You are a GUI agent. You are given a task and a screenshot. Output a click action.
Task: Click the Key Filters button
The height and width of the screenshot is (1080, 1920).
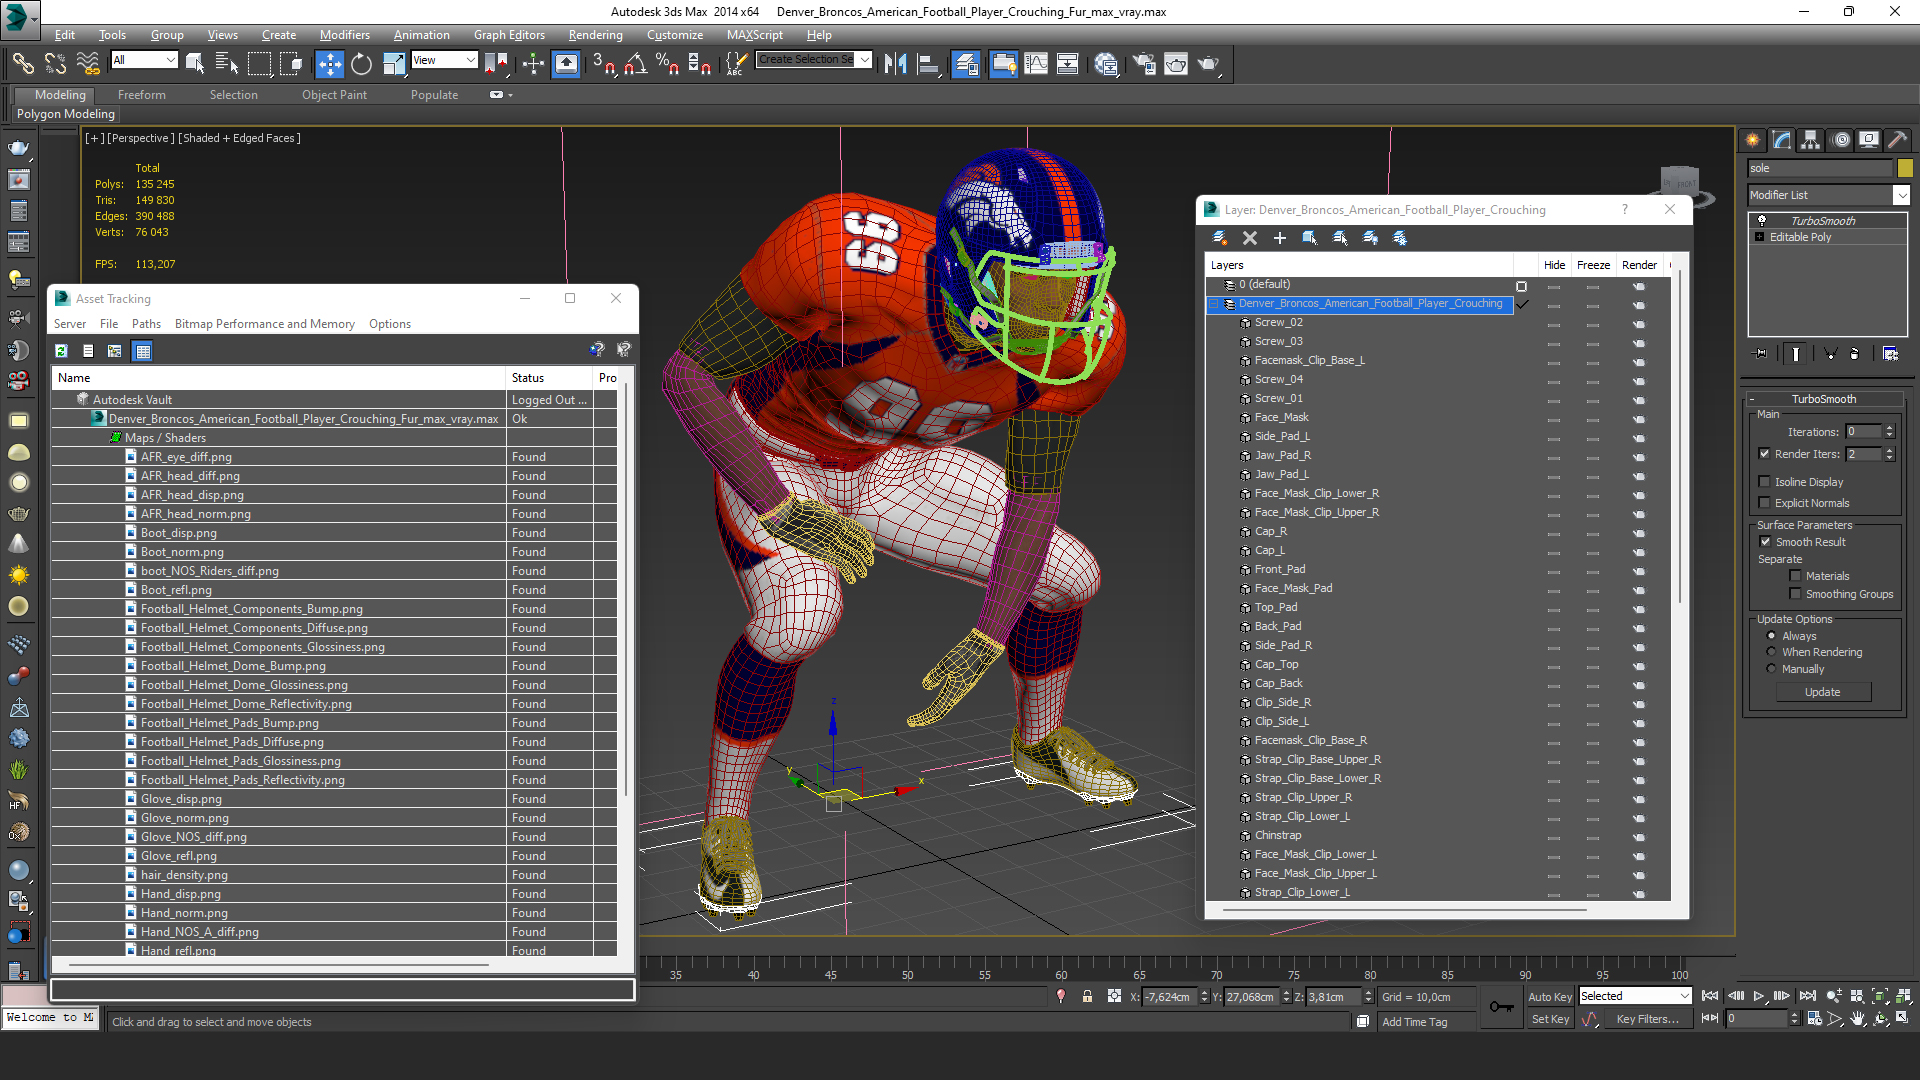[1647, 1019]
